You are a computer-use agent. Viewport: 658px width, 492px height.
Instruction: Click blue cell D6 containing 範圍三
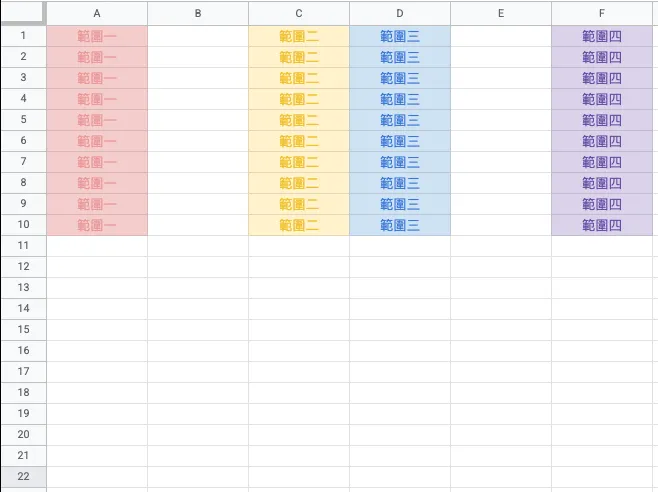click(x=400, y=141)
